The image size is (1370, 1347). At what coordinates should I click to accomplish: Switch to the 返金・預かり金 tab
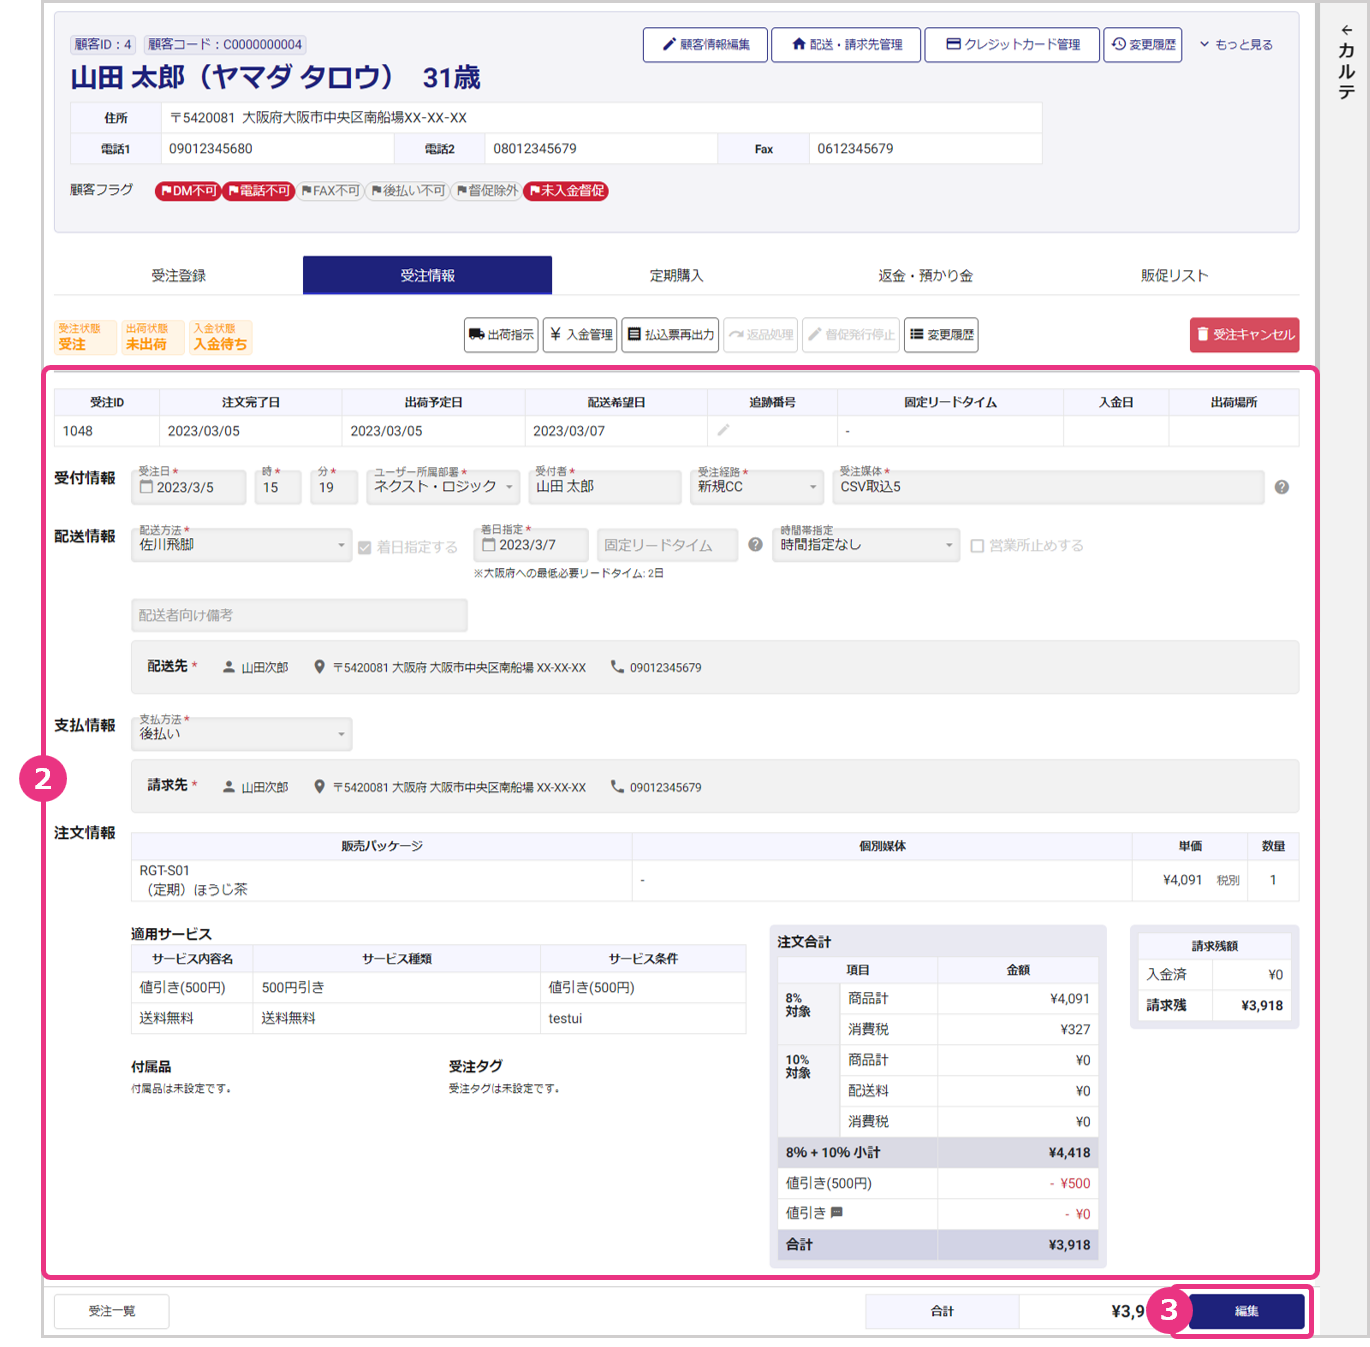925,276
